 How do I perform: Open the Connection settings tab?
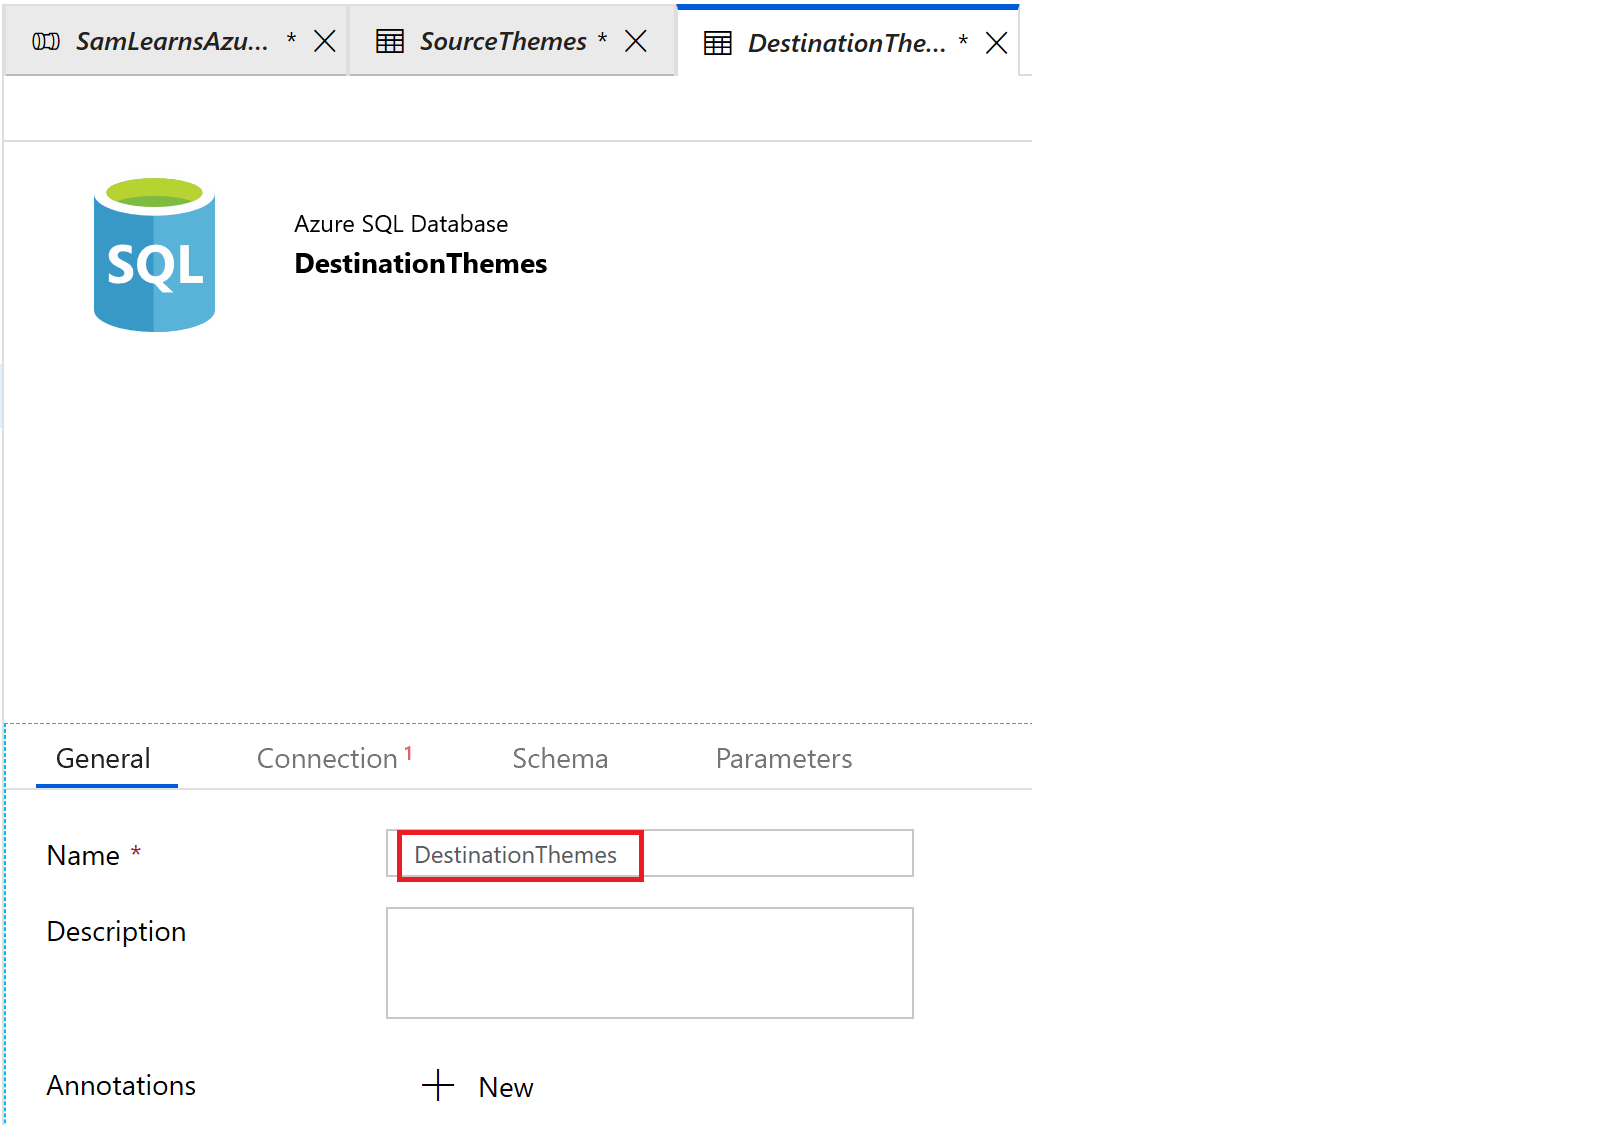click(x=327, y=759)
